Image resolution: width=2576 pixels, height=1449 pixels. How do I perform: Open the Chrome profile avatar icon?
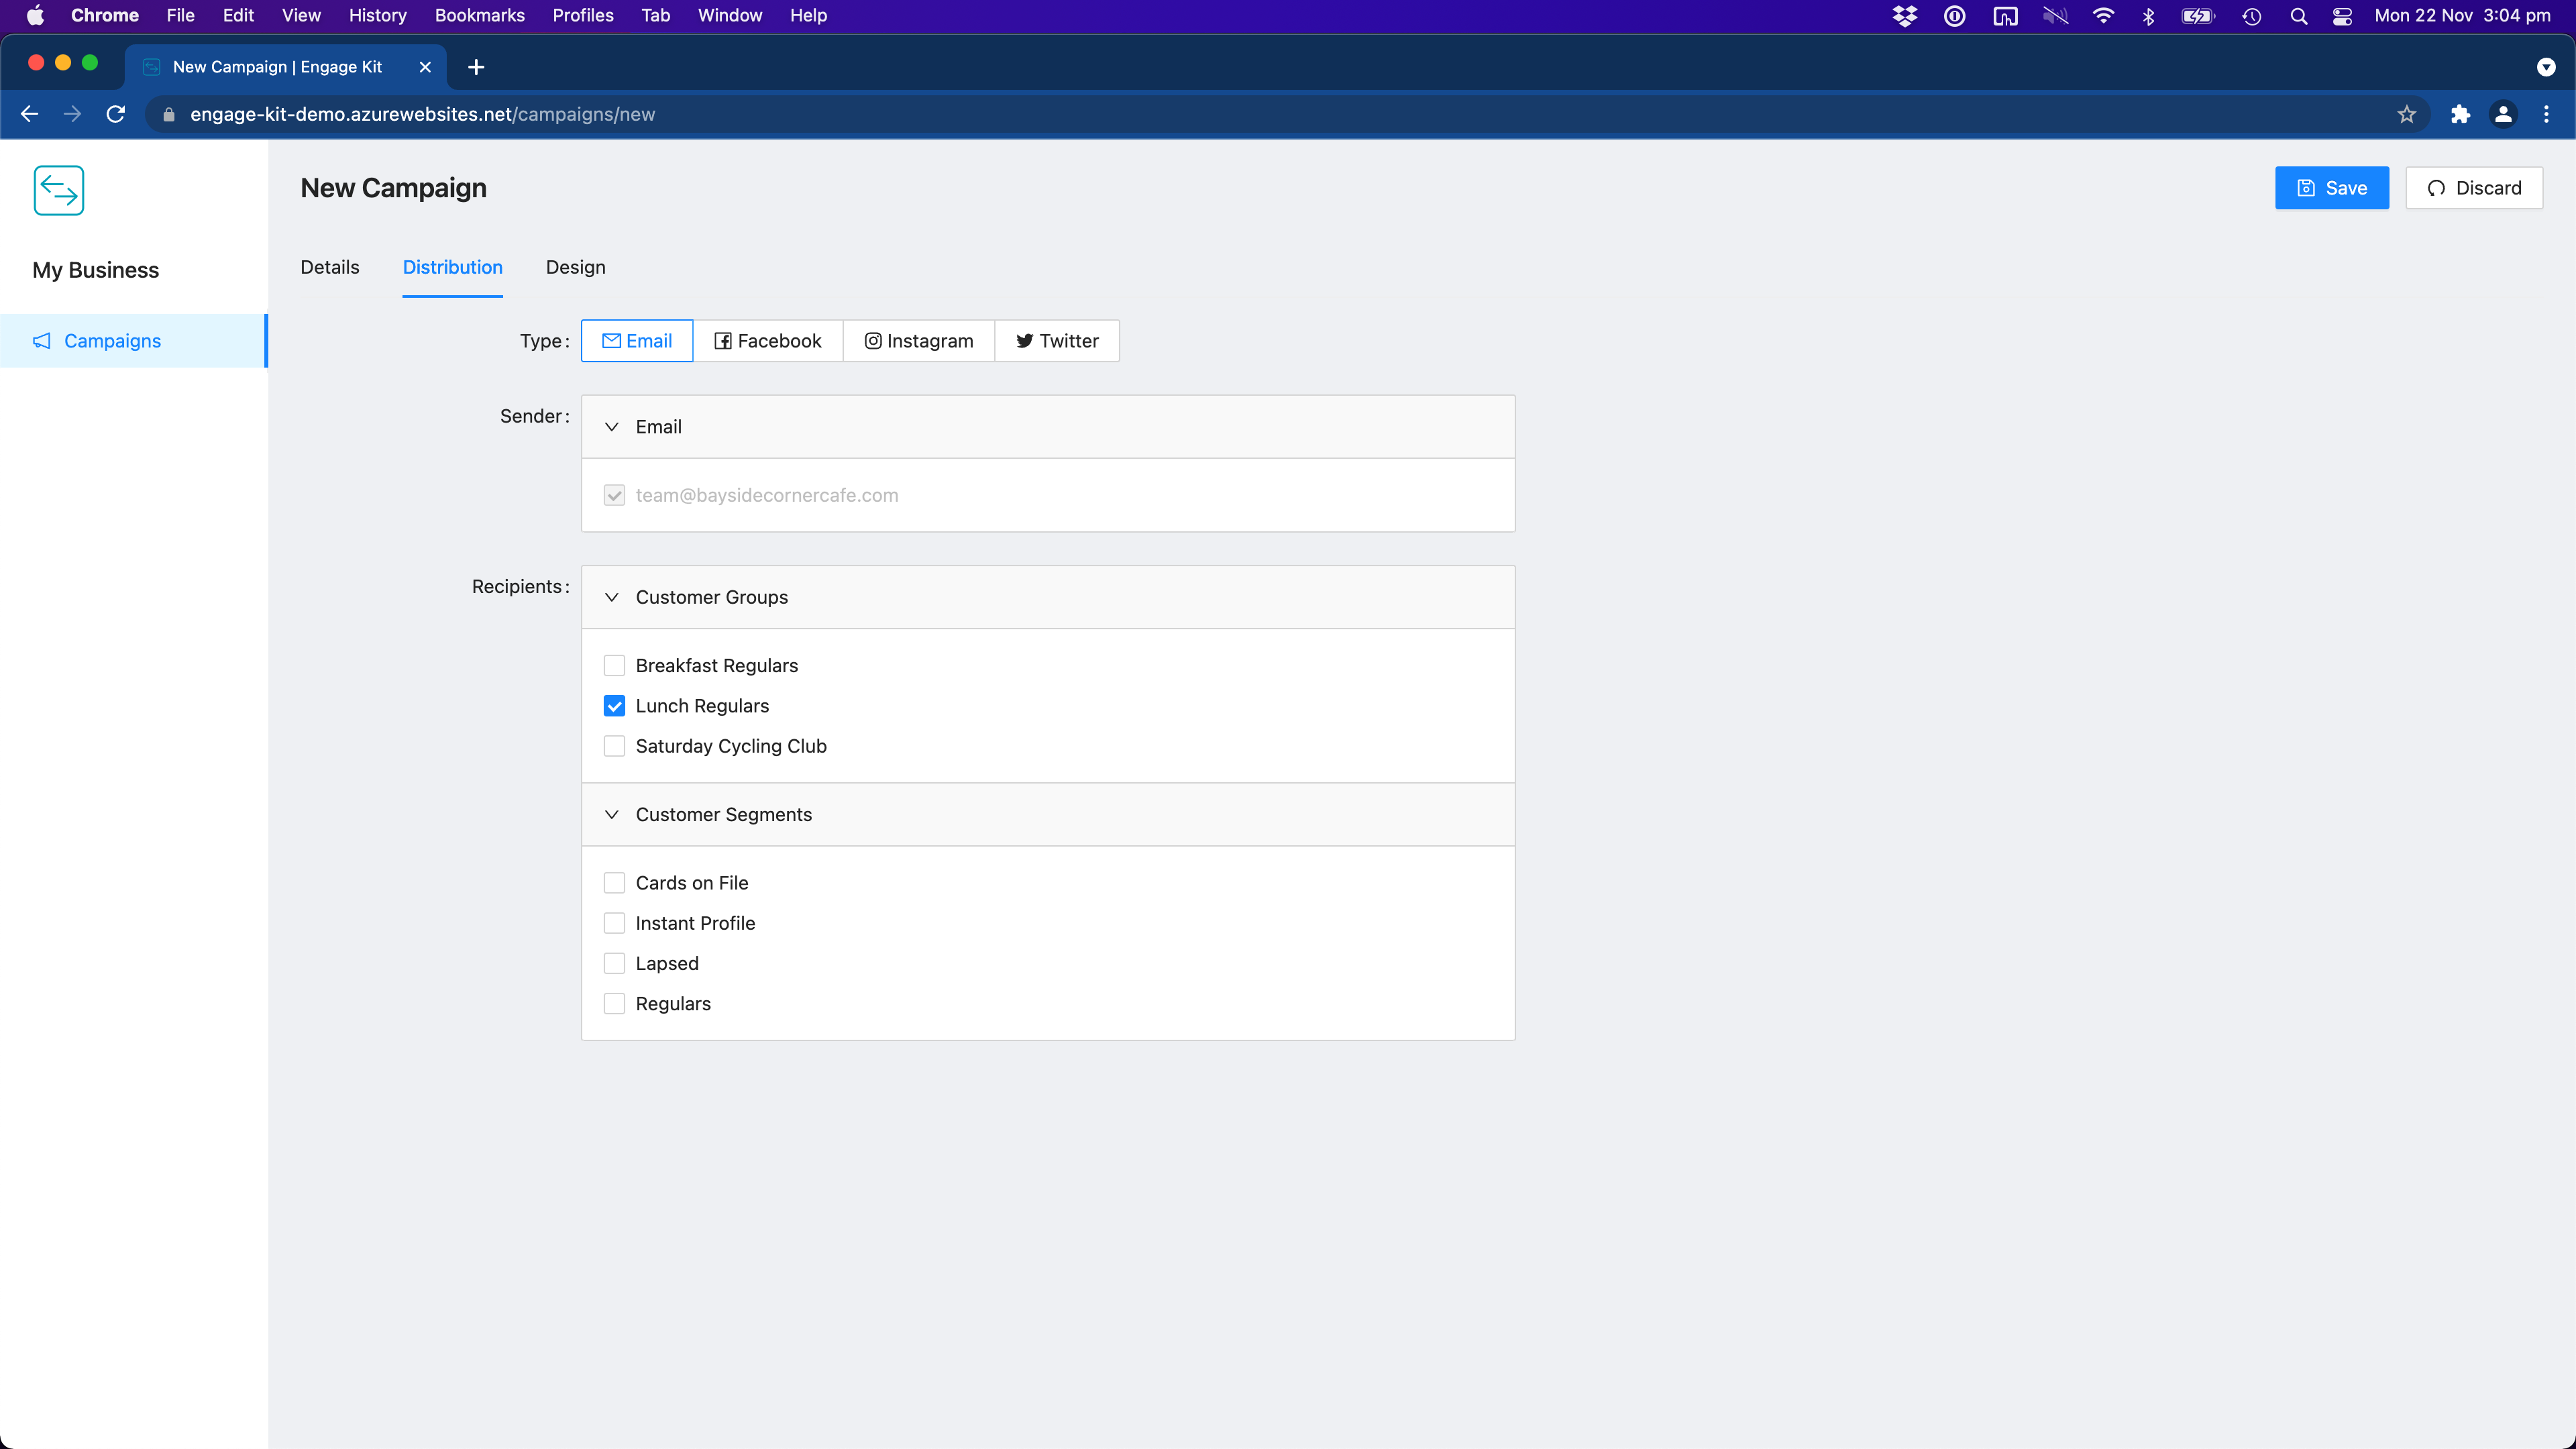(2503, 114)
